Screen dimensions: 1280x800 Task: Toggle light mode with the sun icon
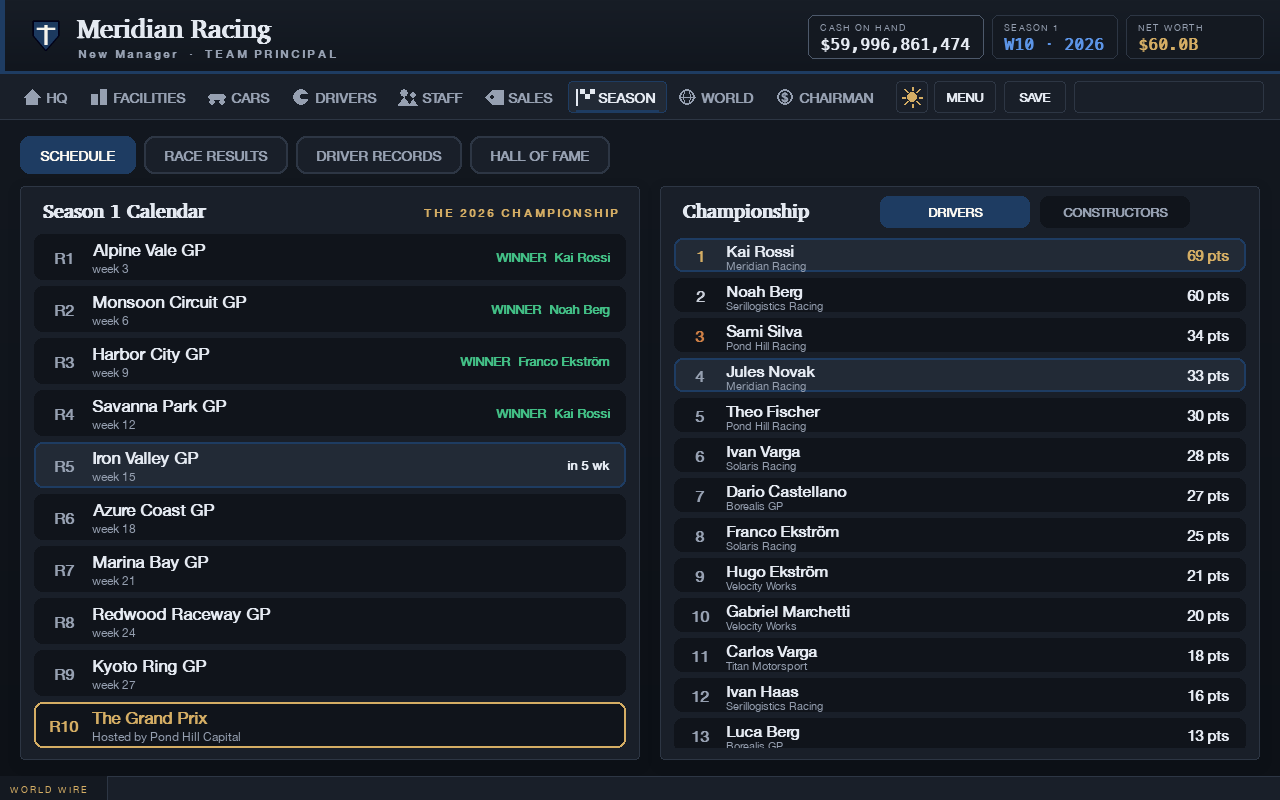point(912,97)
